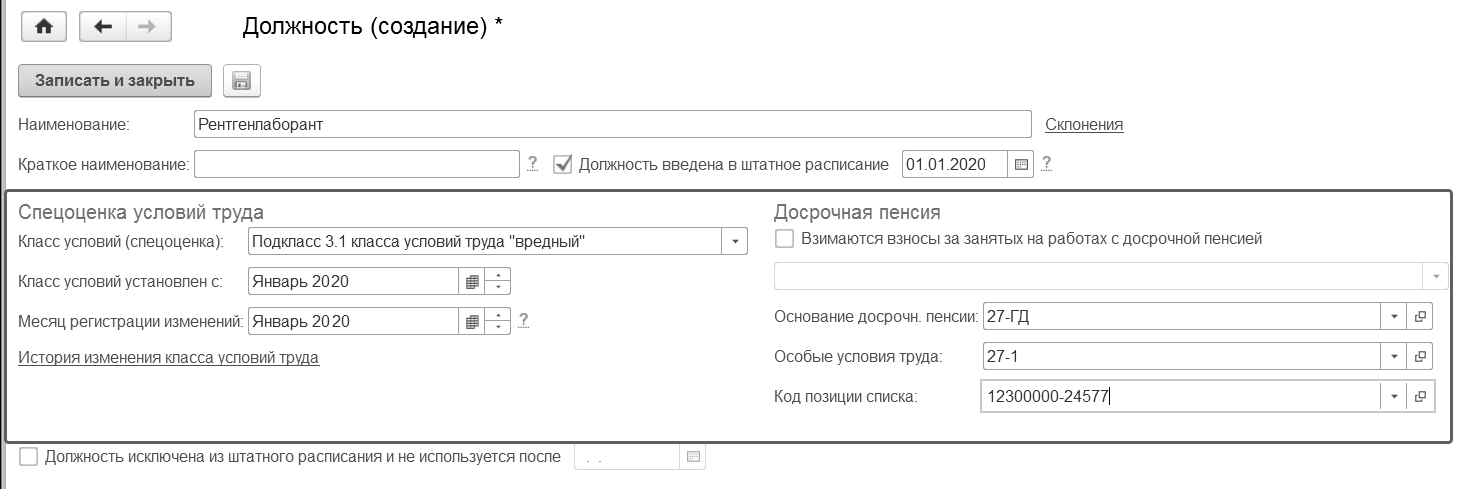Image resolution: width=1460 pixels, height=489 pixels.
Task: Expand special work conditions dropdown
Action: click(1394, 356)
